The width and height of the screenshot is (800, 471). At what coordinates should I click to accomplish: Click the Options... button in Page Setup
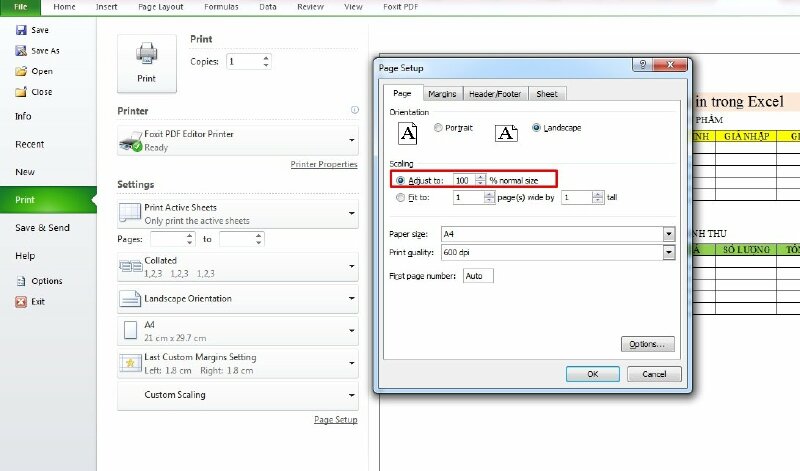tap(647, 344)
